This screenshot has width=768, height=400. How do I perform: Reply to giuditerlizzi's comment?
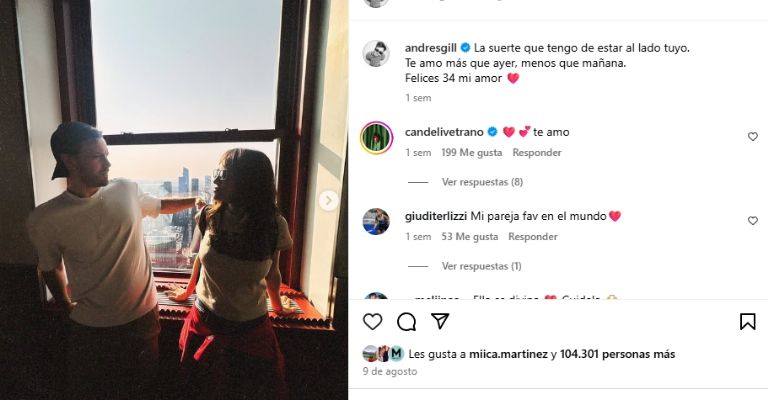click(533, 237)
